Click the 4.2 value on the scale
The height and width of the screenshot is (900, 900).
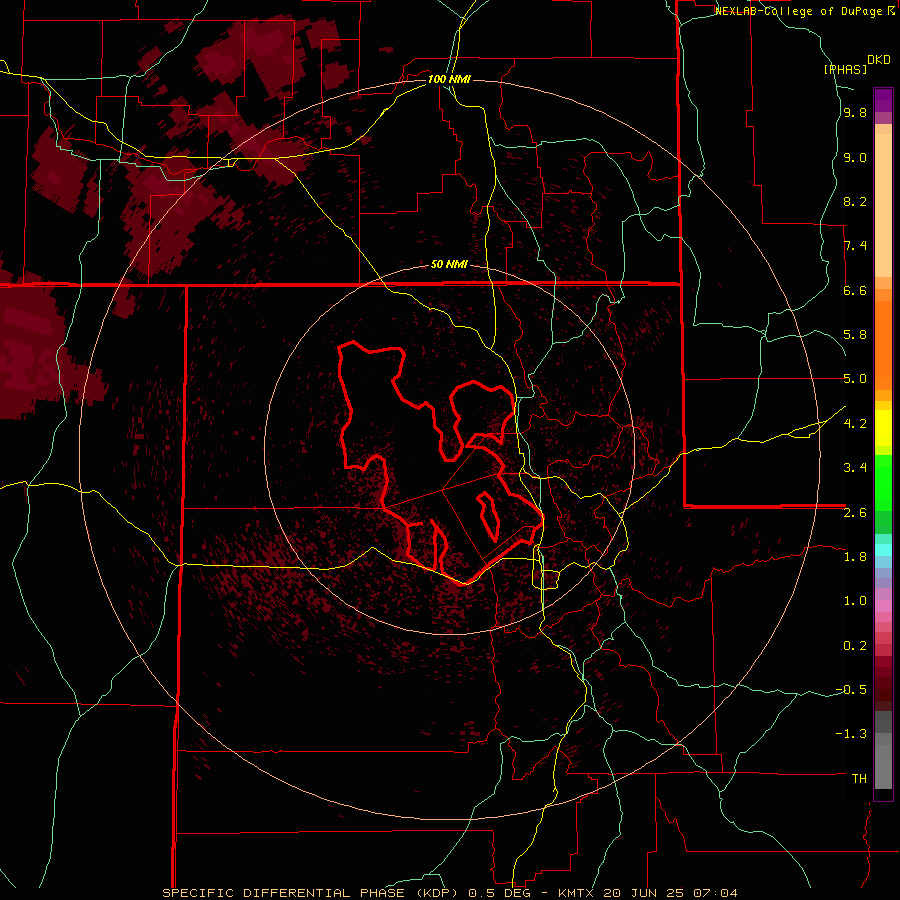click(x=855, y=424)
